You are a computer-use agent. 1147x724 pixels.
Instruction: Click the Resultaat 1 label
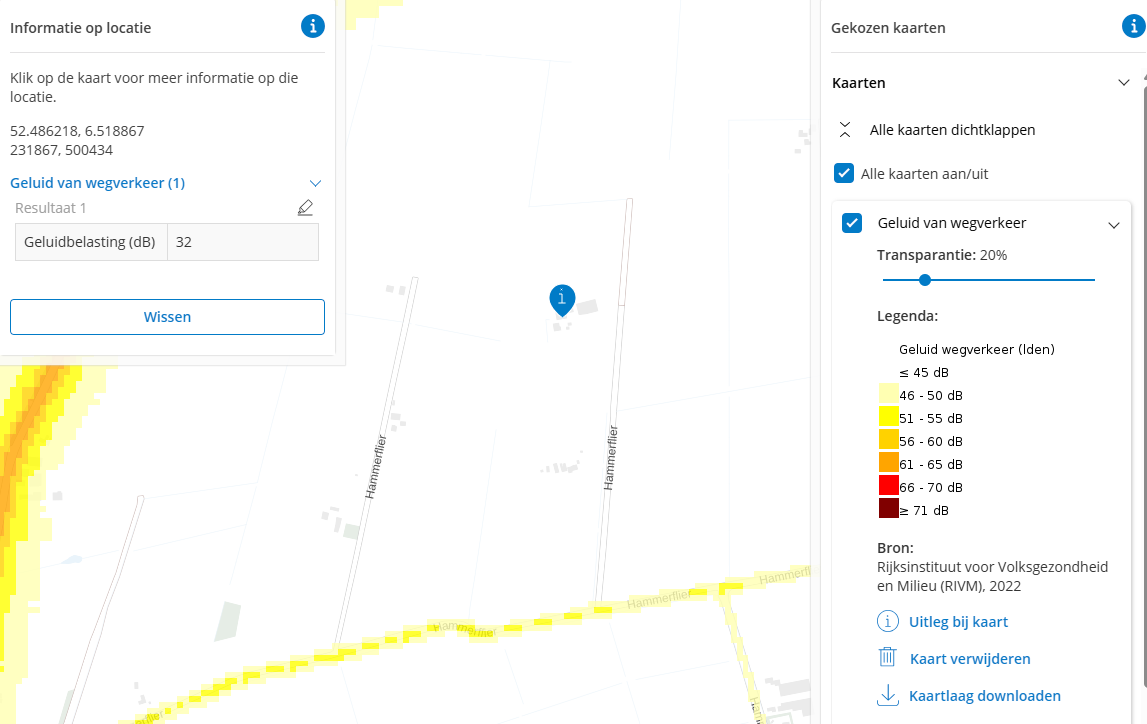(x=50, y=208)
